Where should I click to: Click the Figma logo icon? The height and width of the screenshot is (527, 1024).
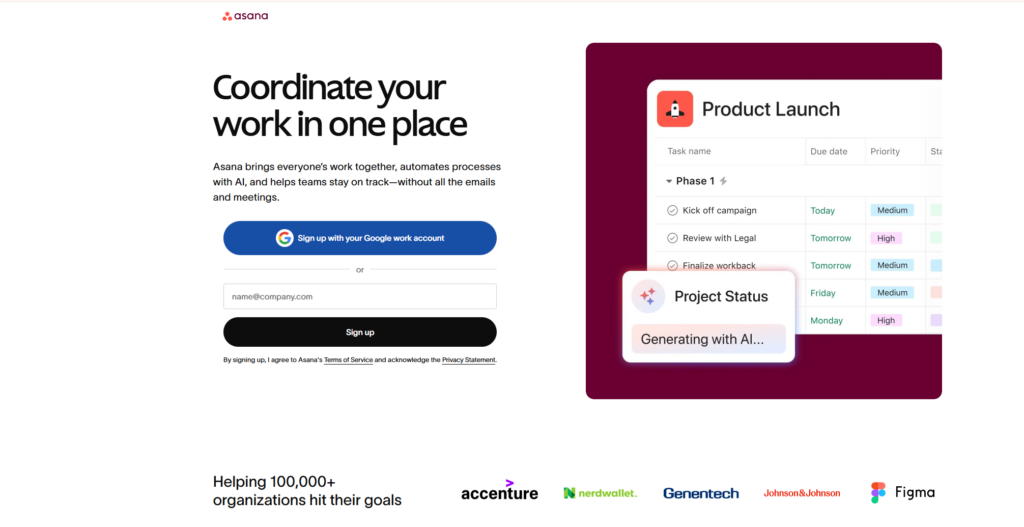tap(878, 492)
